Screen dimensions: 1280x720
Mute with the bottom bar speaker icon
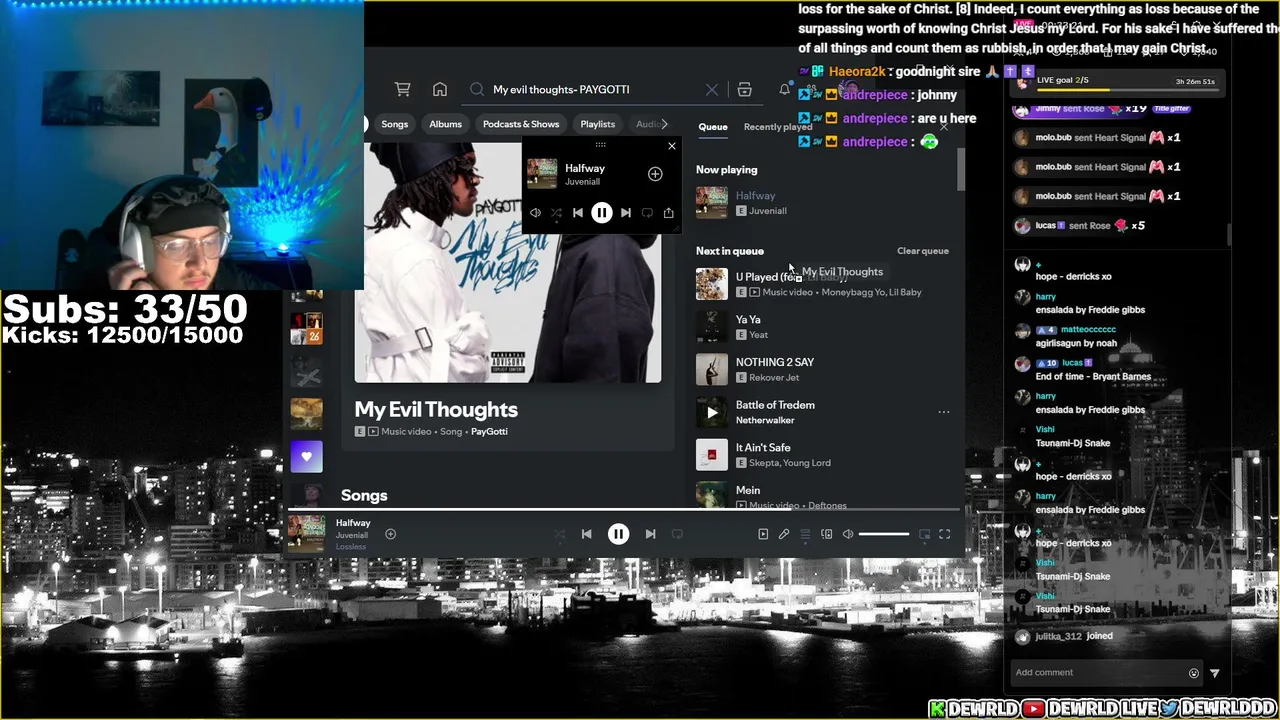coord(848,534)
